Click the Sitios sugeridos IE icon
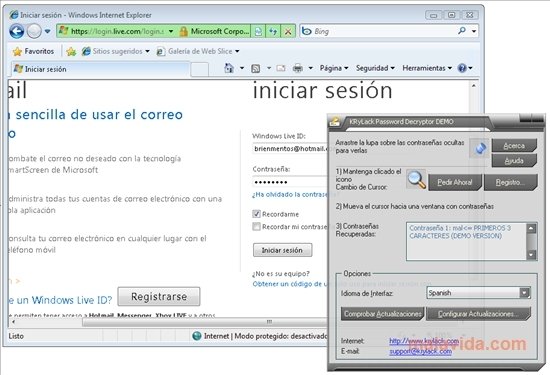The width and height of the screenshot is (550, 375). click(86, 52)
